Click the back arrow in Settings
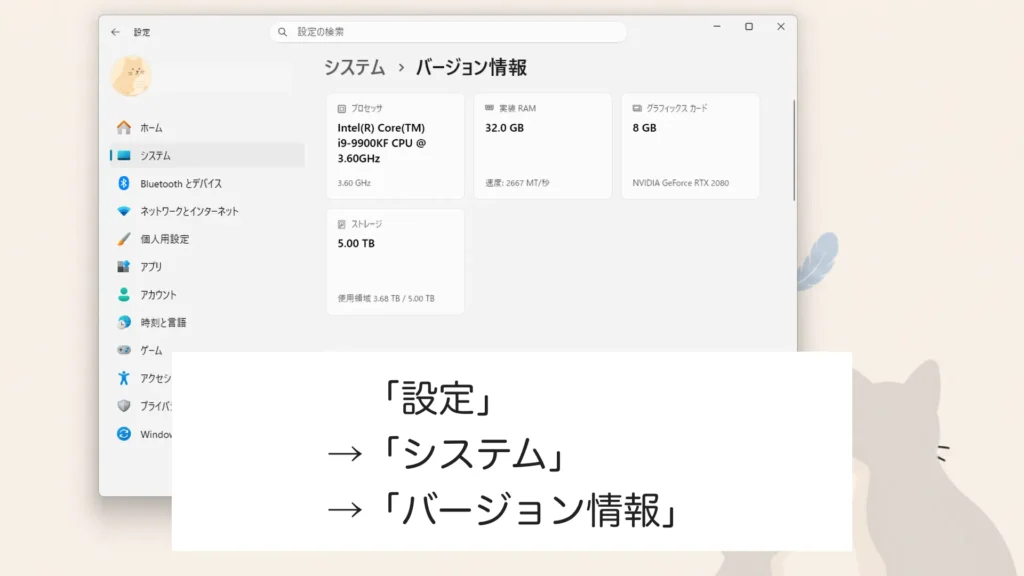Viewport: 1024px width, 576px height. point(115,32)
